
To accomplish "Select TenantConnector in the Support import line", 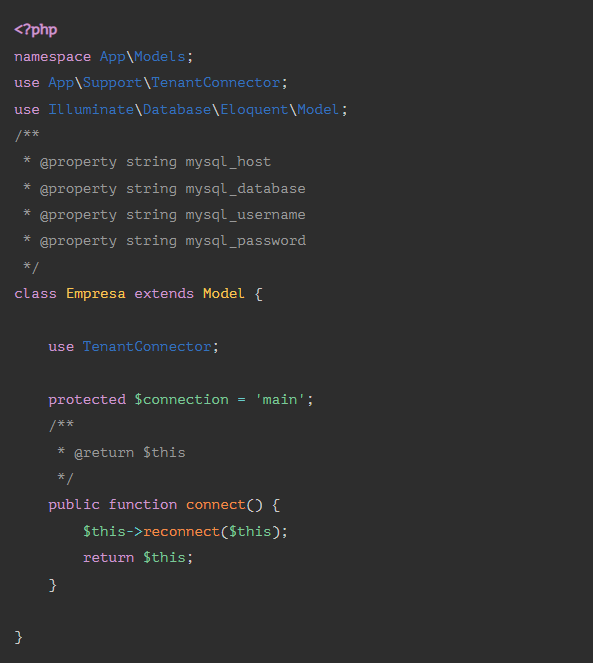I will [216, 82].
